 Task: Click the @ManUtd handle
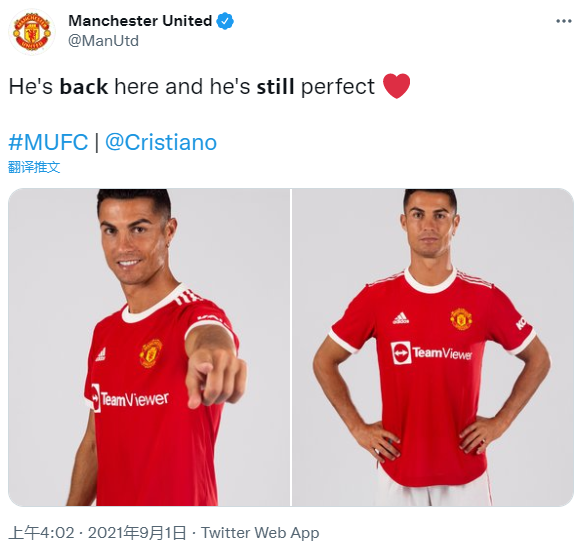(104, 40)
